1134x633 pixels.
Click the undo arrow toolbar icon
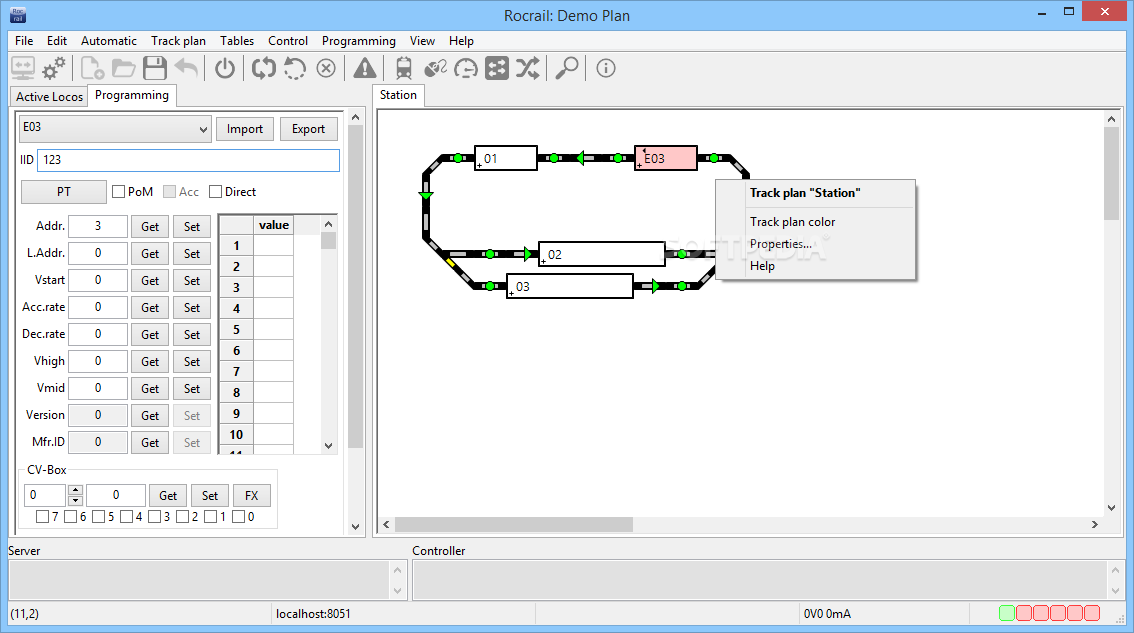pyautogui.click(x=187, y=69)
